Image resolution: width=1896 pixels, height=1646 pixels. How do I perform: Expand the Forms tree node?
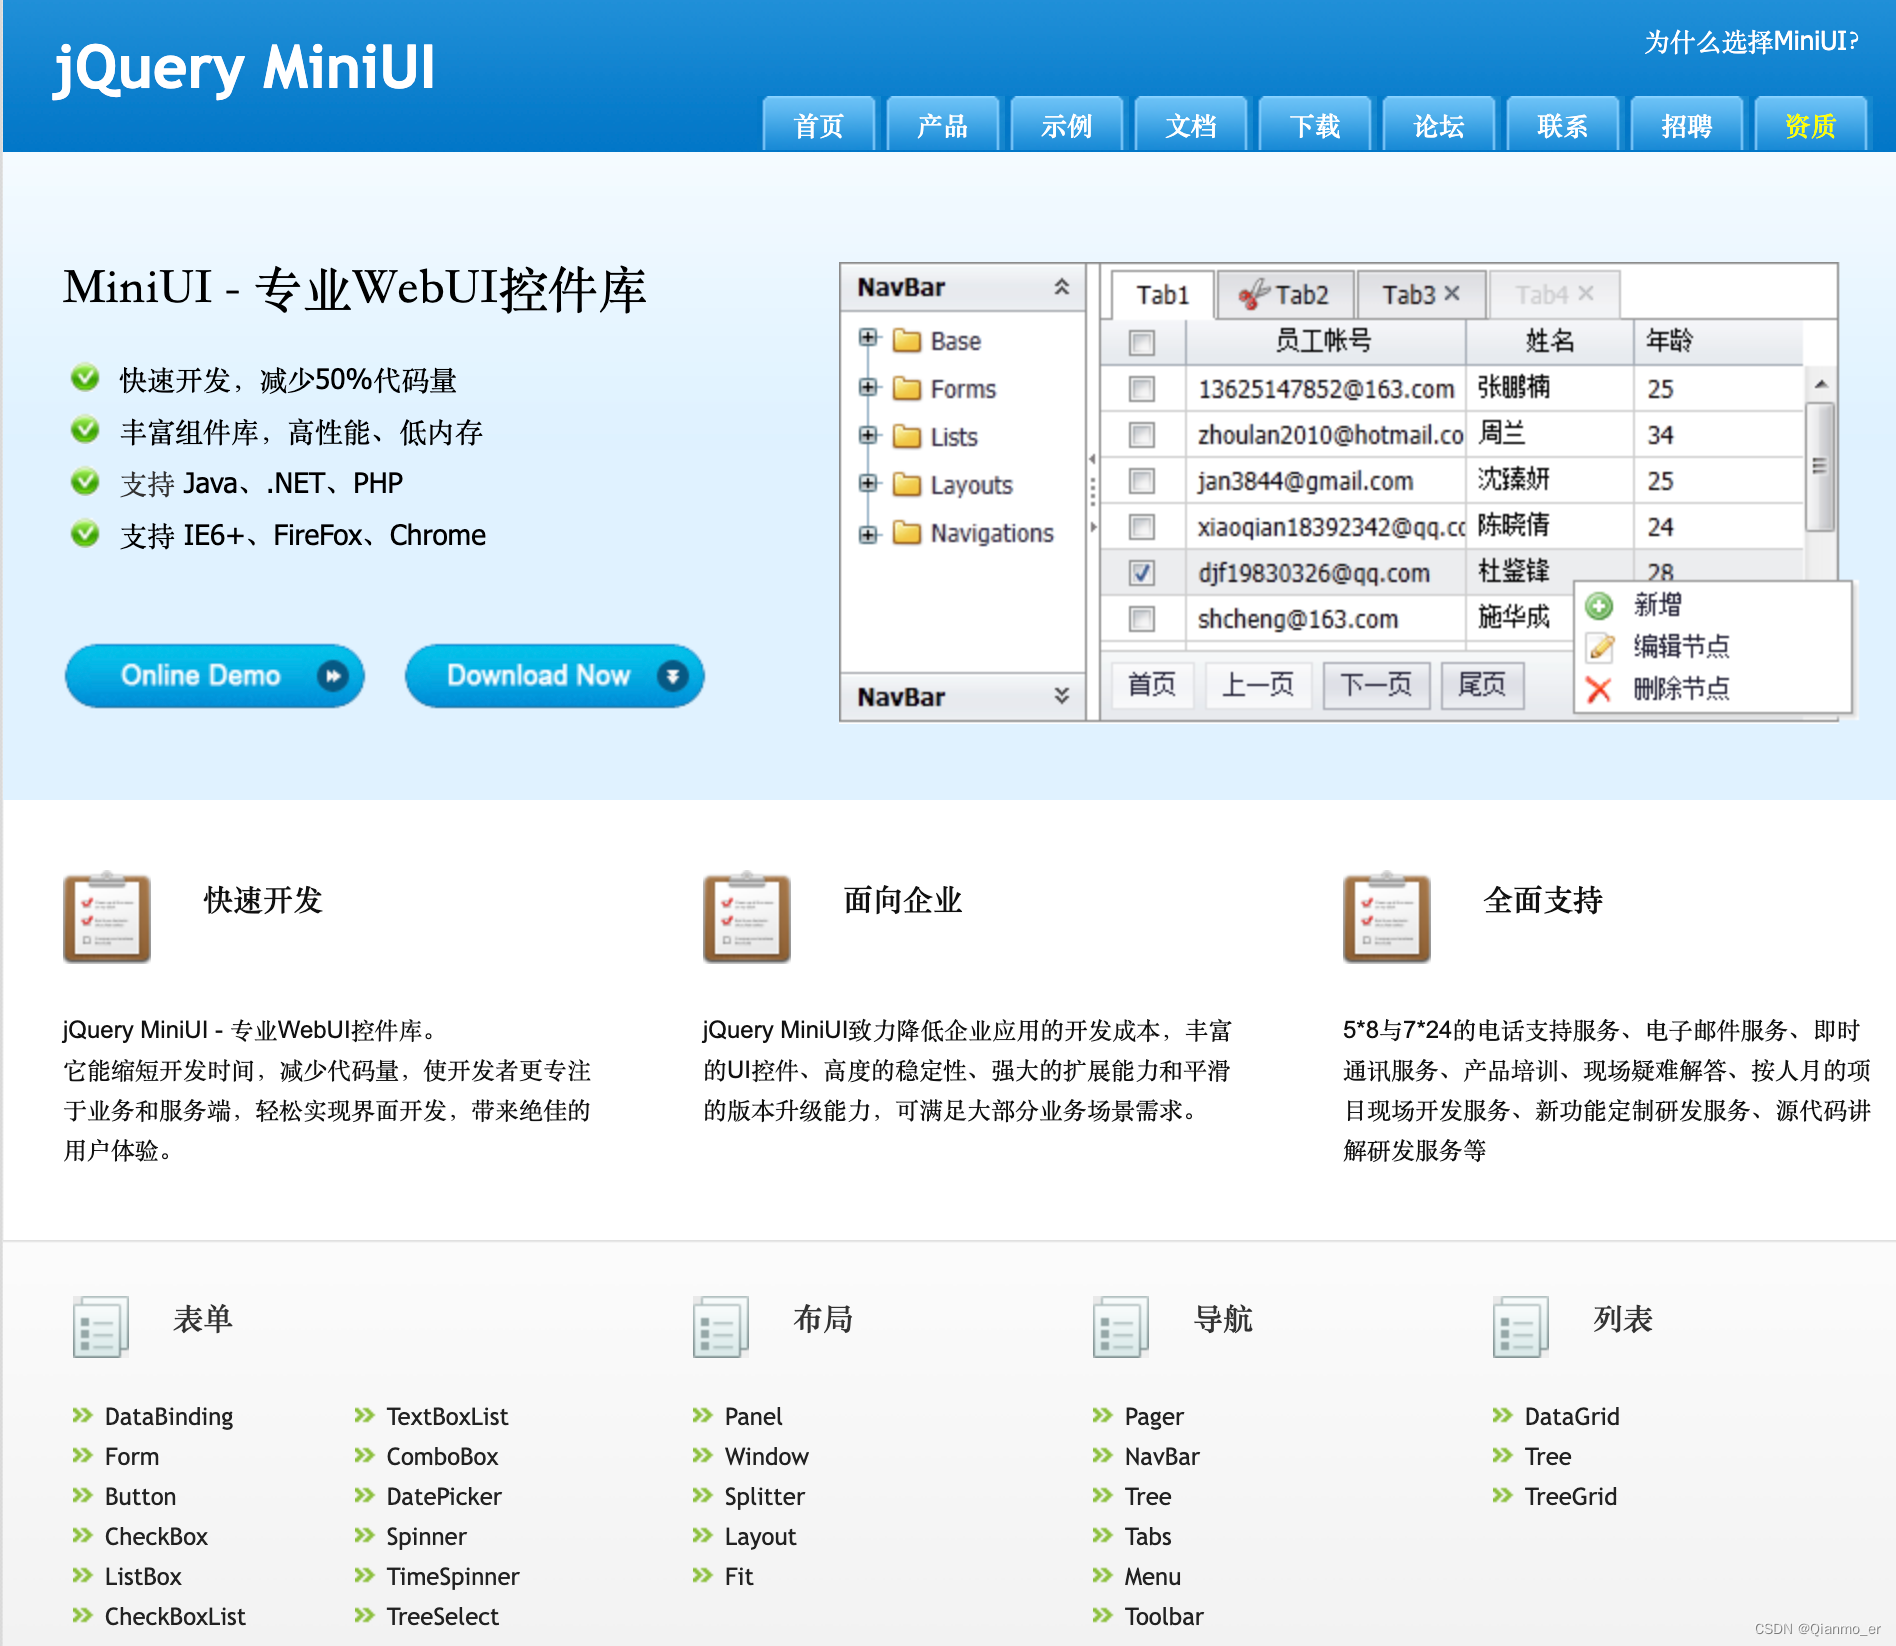point(868,387)
